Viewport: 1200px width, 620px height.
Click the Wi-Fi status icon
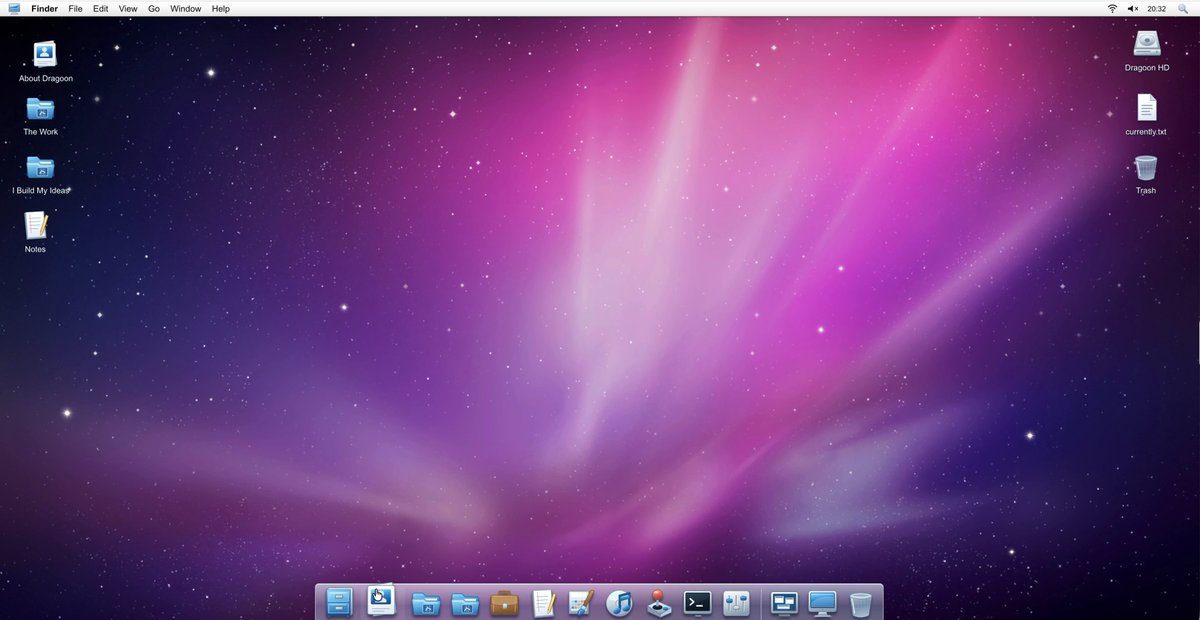click(1112, 9)
